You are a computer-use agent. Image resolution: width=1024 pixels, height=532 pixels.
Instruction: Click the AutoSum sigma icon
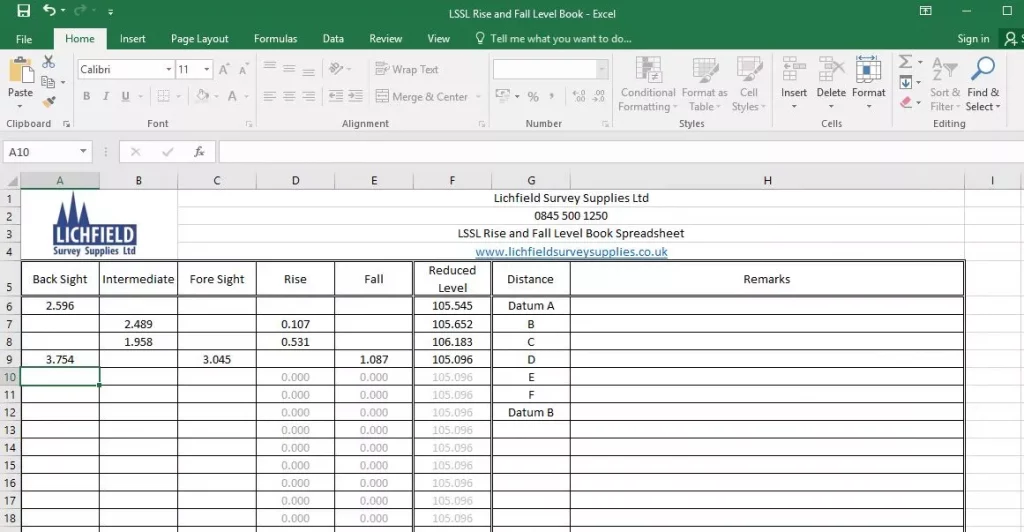905,61
